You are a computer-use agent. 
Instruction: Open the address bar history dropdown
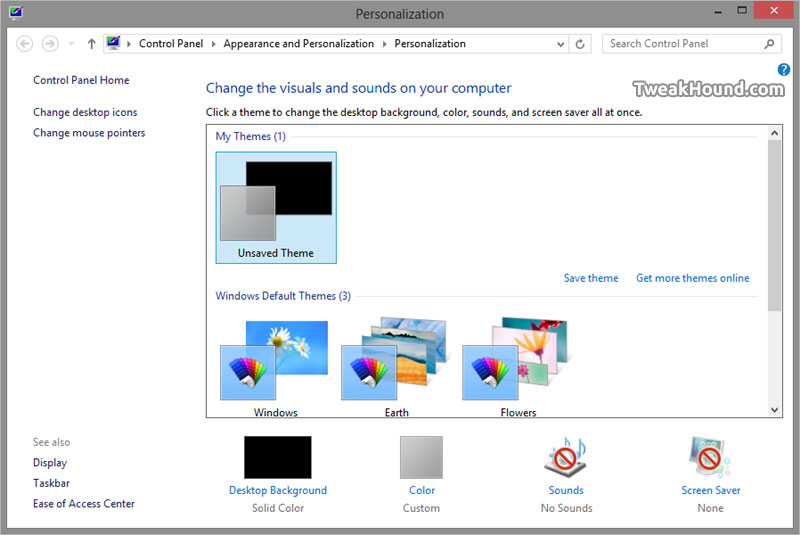[x=560, y=44]
